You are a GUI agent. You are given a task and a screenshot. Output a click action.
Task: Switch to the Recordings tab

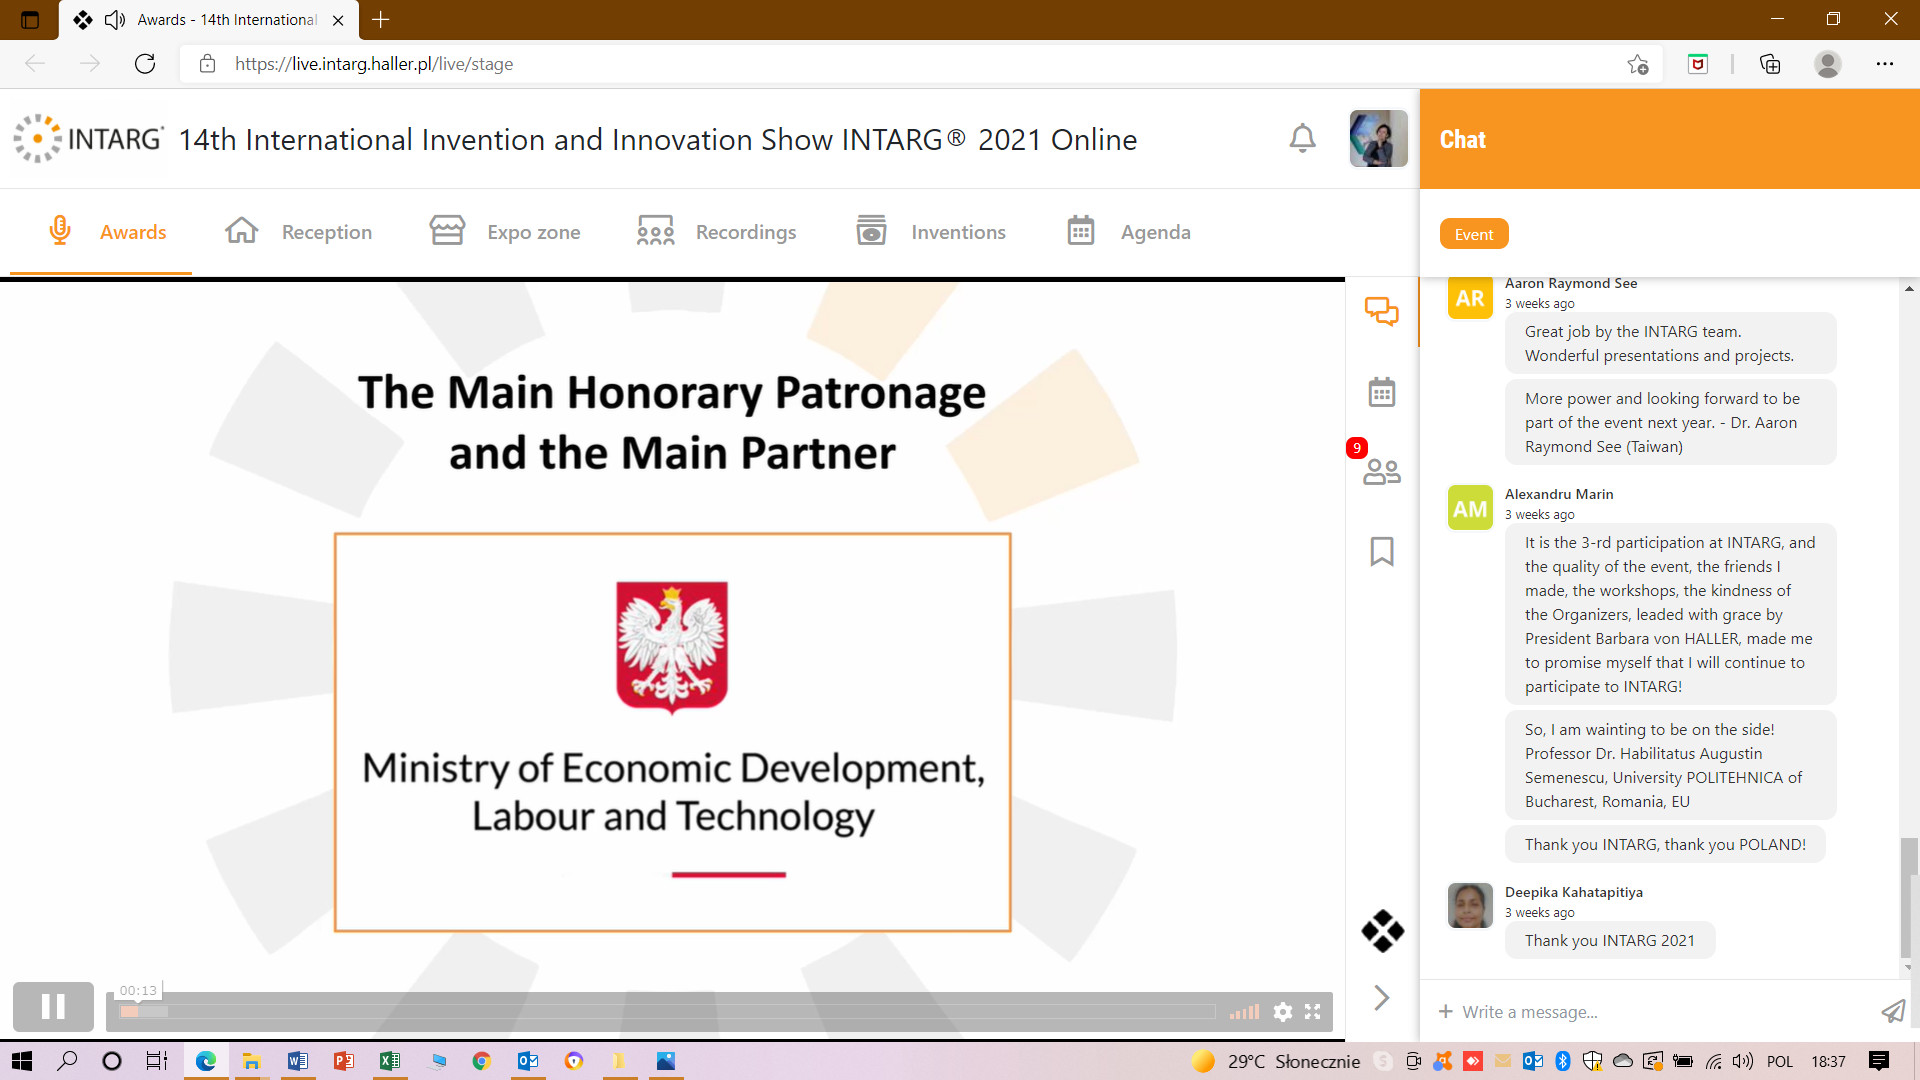(x=716, y=232)
